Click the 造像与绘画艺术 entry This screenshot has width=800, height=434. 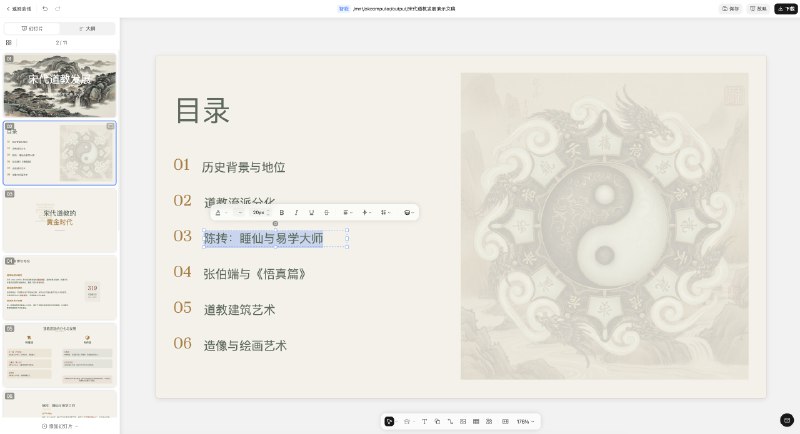pyautogui.click(x=245, y=345)
